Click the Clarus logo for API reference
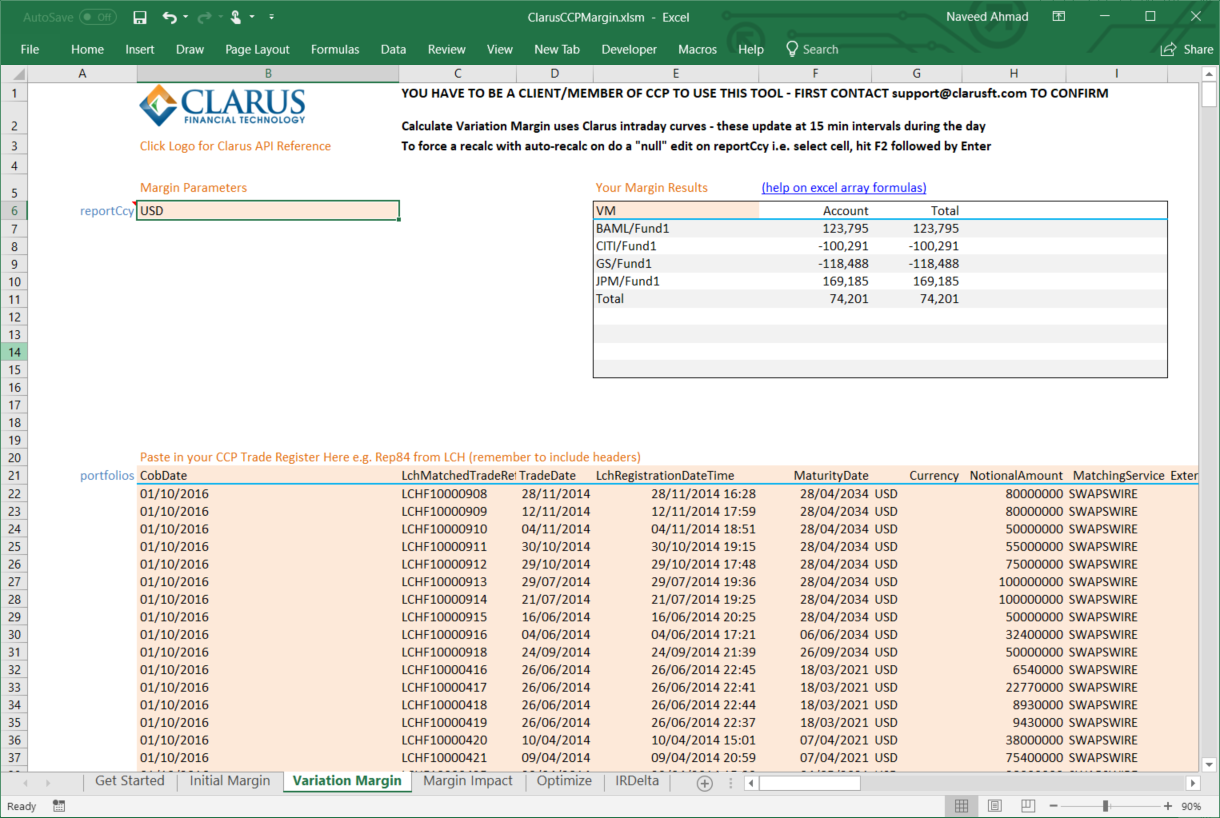Image resolution: width=1220 pixels, height=818 pixels. click(222, 106)
